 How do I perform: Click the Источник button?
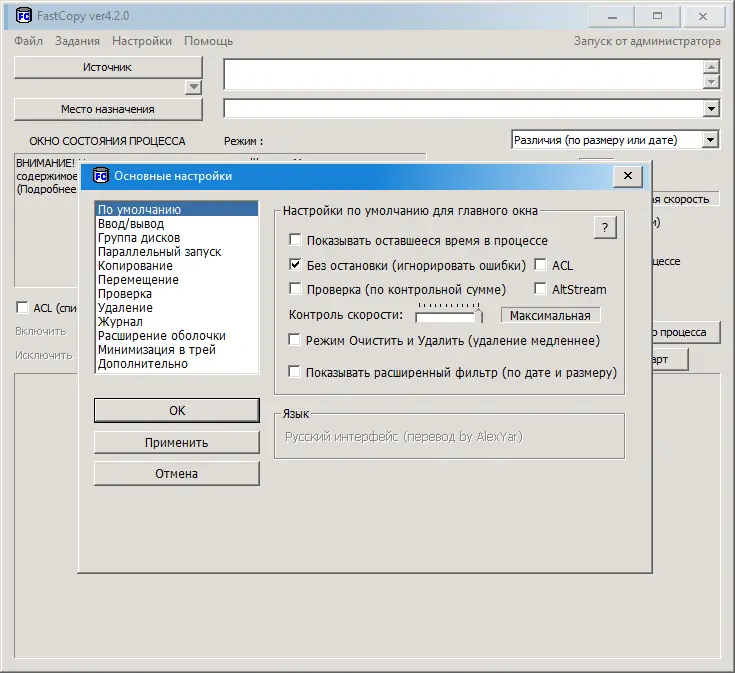(x=108, y=67)
